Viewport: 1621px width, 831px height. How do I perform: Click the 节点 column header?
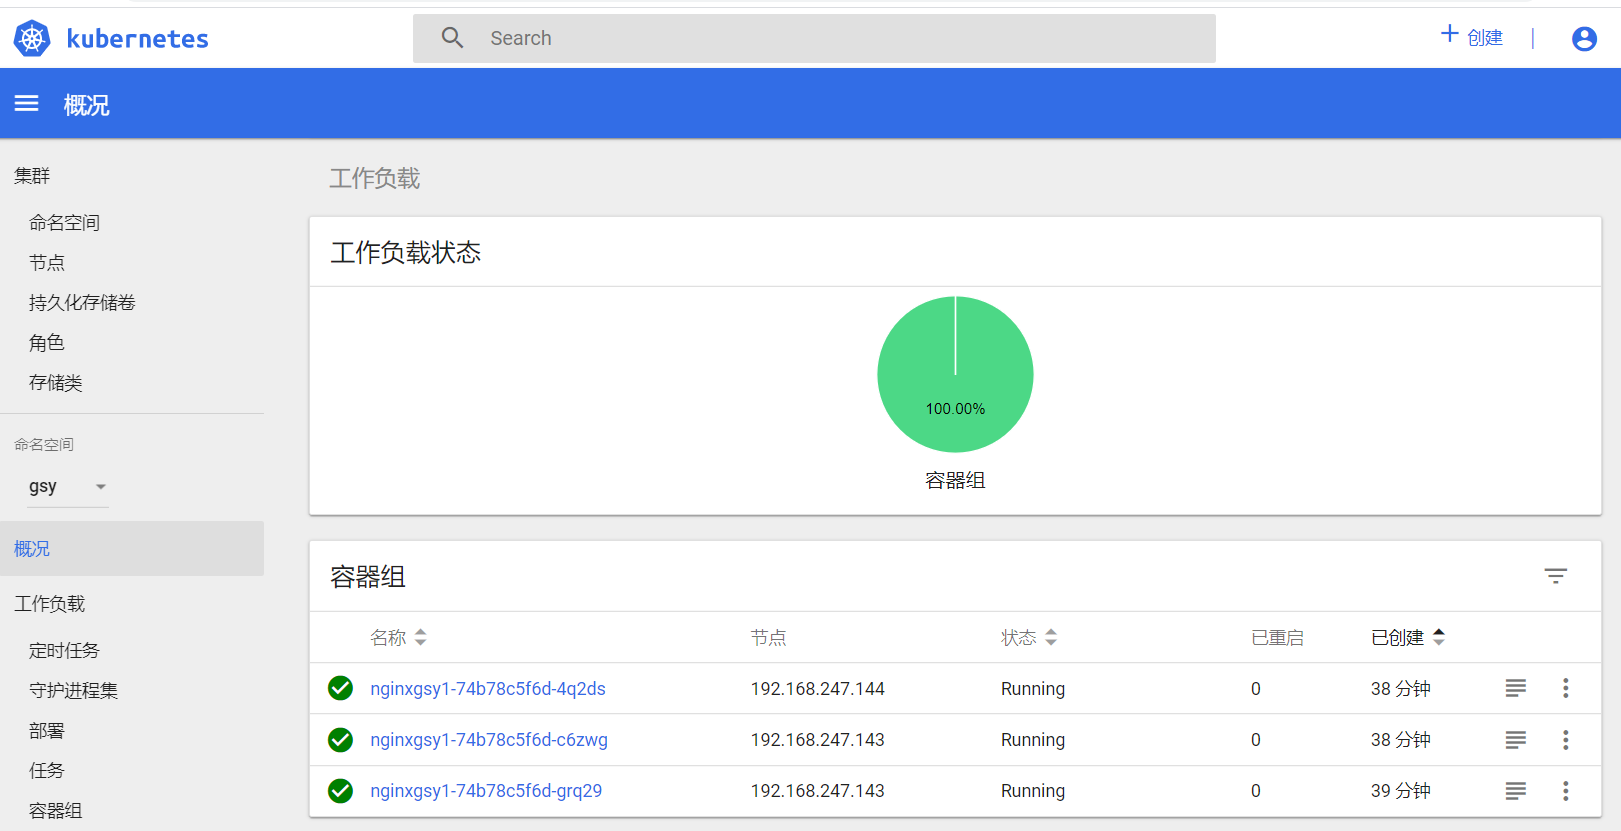coord(769,638)
